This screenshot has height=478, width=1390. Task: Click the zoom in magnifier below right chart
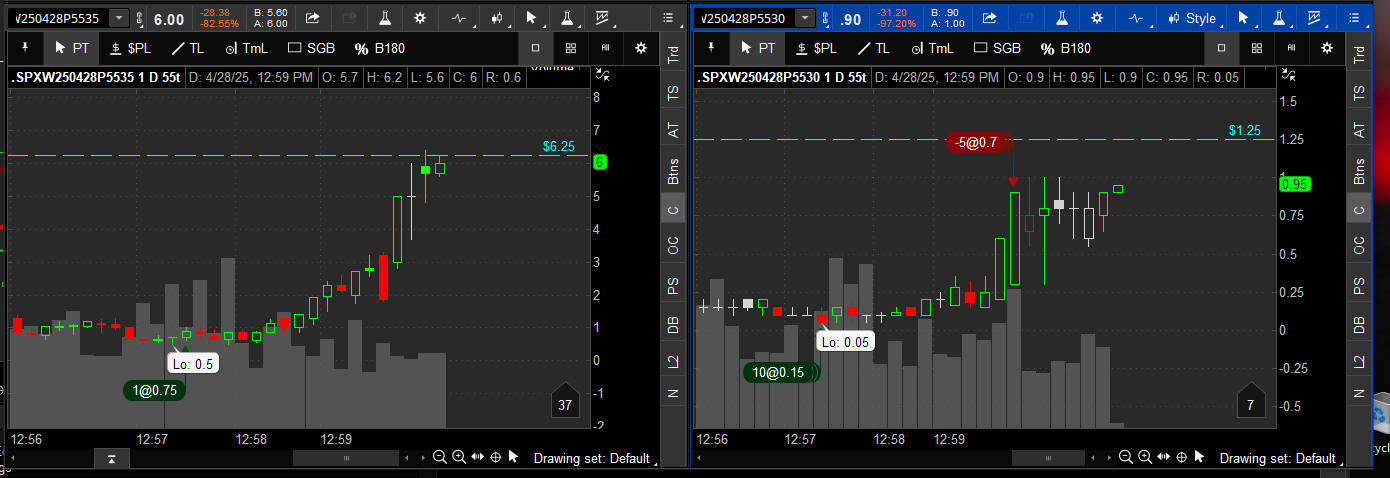[x=1144, y=457]
